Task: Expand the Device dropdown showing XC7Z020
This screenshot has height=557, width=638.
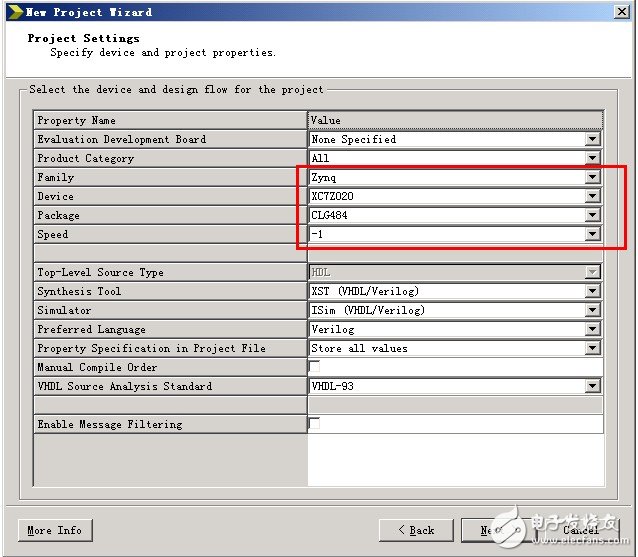Action: 593,197
